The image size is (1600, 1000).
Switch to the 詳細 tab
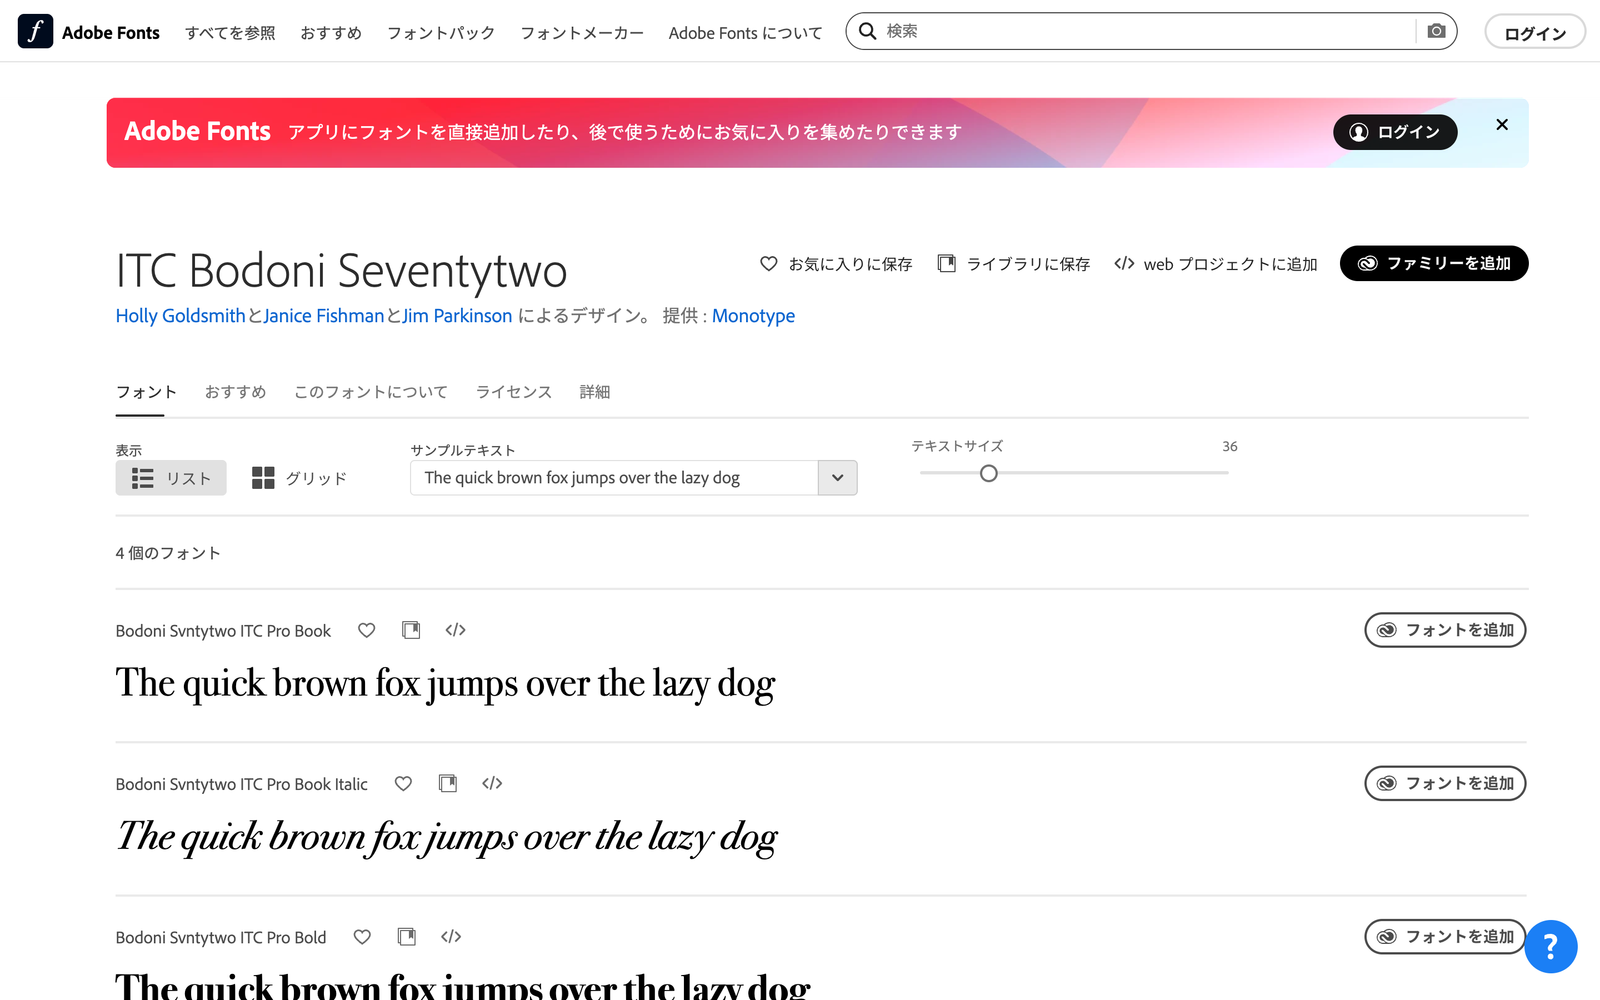tap(595, 392)
